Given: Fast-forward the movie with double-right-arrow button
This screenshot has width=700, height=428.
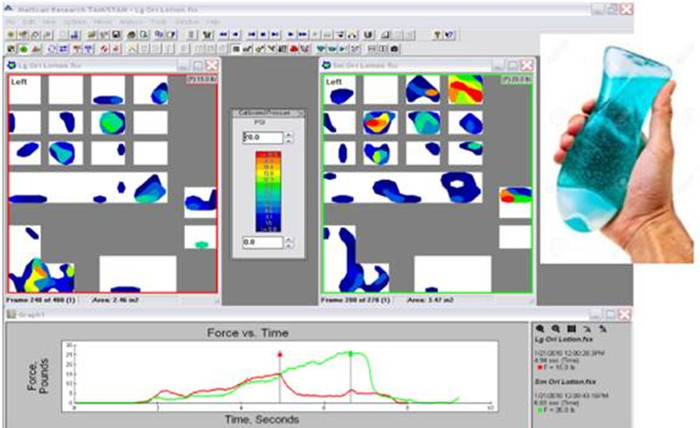Looking at the screenshot, I should coord(303,34).
